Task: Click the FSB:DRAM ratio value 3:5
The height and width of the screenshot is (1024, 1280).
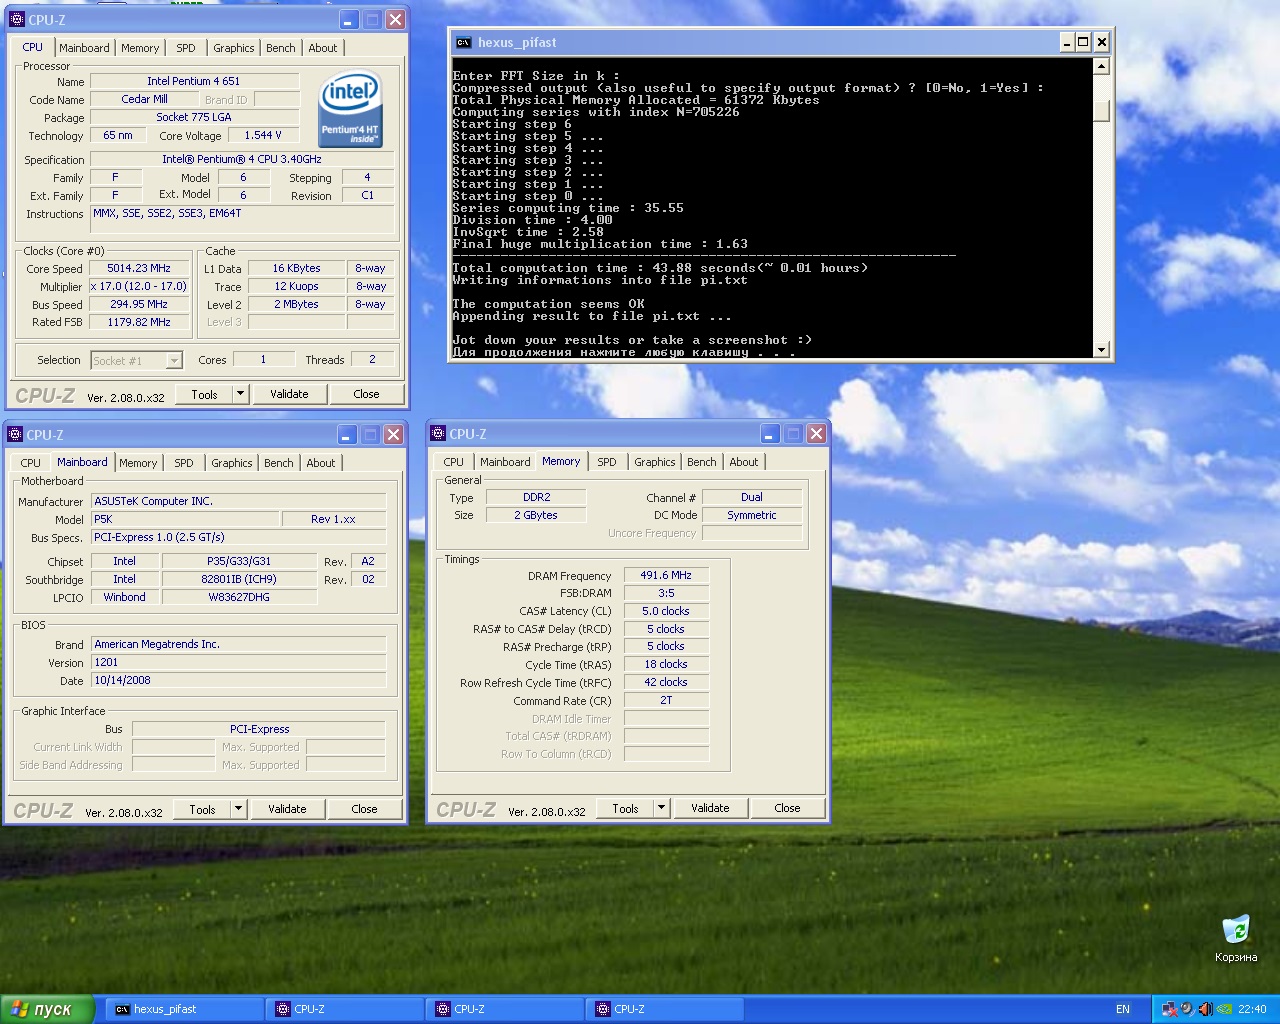Action: [x=666, y=593]
